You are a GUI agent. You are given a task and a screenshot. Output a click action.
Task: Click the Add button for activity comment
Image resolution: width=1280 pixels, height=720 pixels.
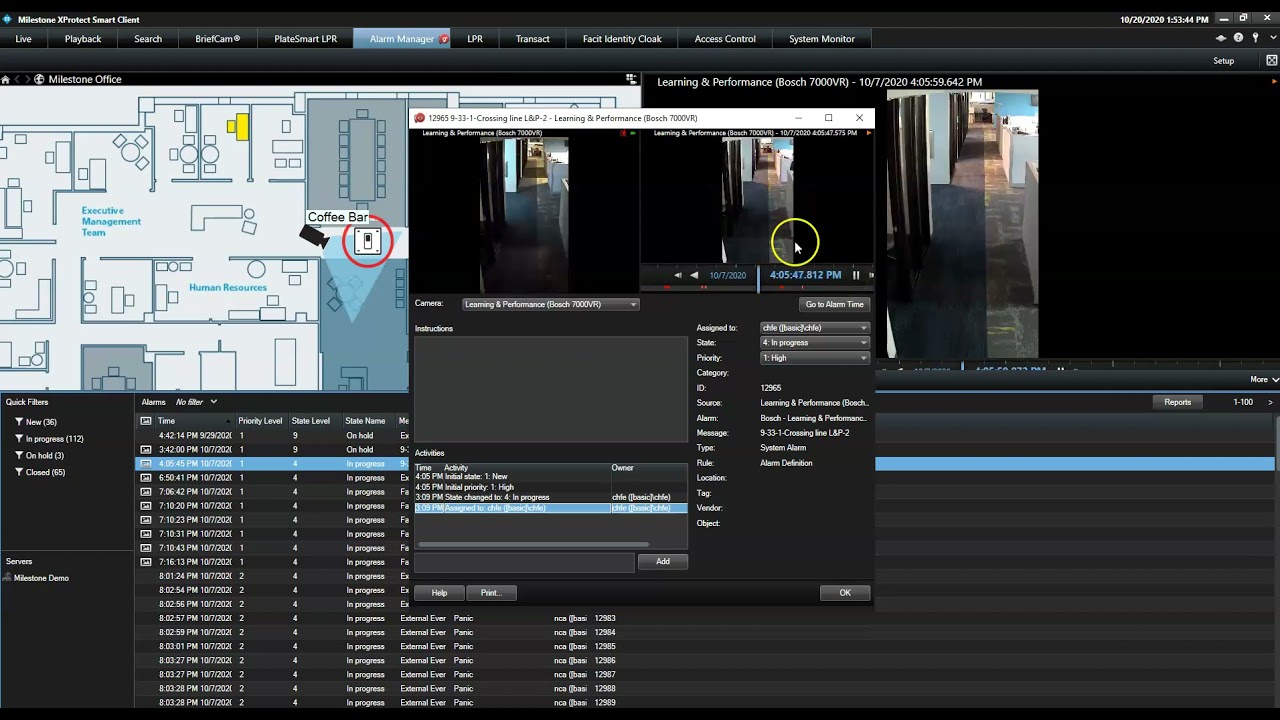click(663, 562)
